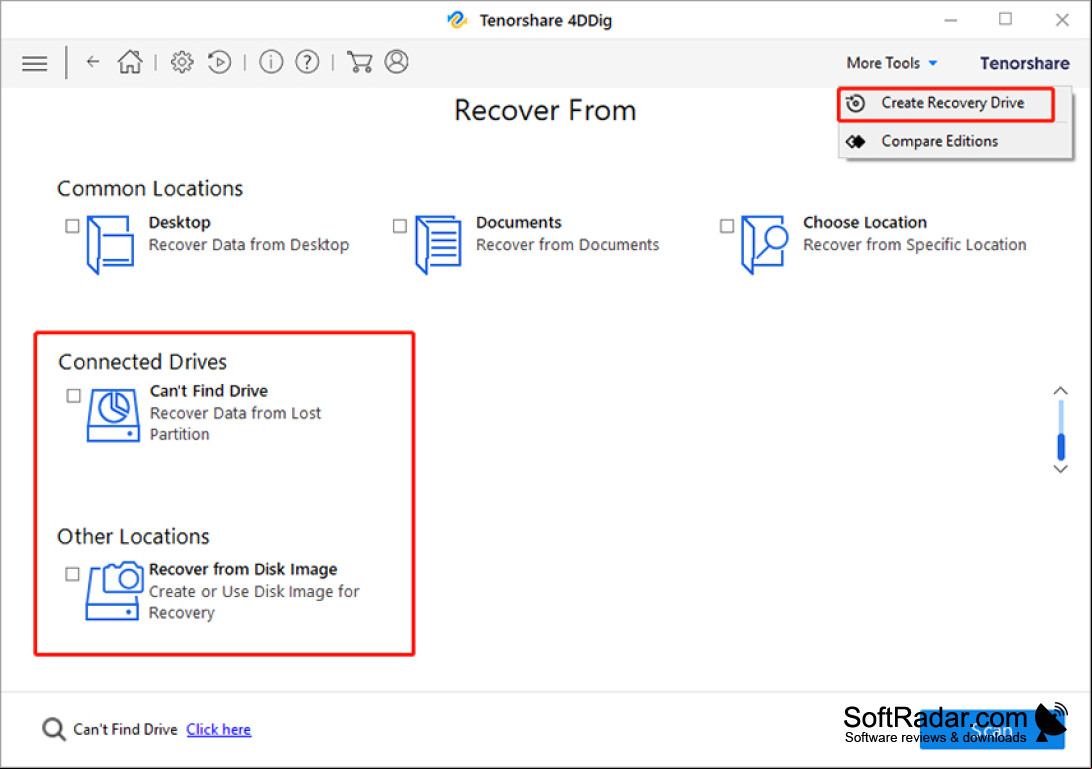Click the Create Recovery Drive icon

click(856, 103)
